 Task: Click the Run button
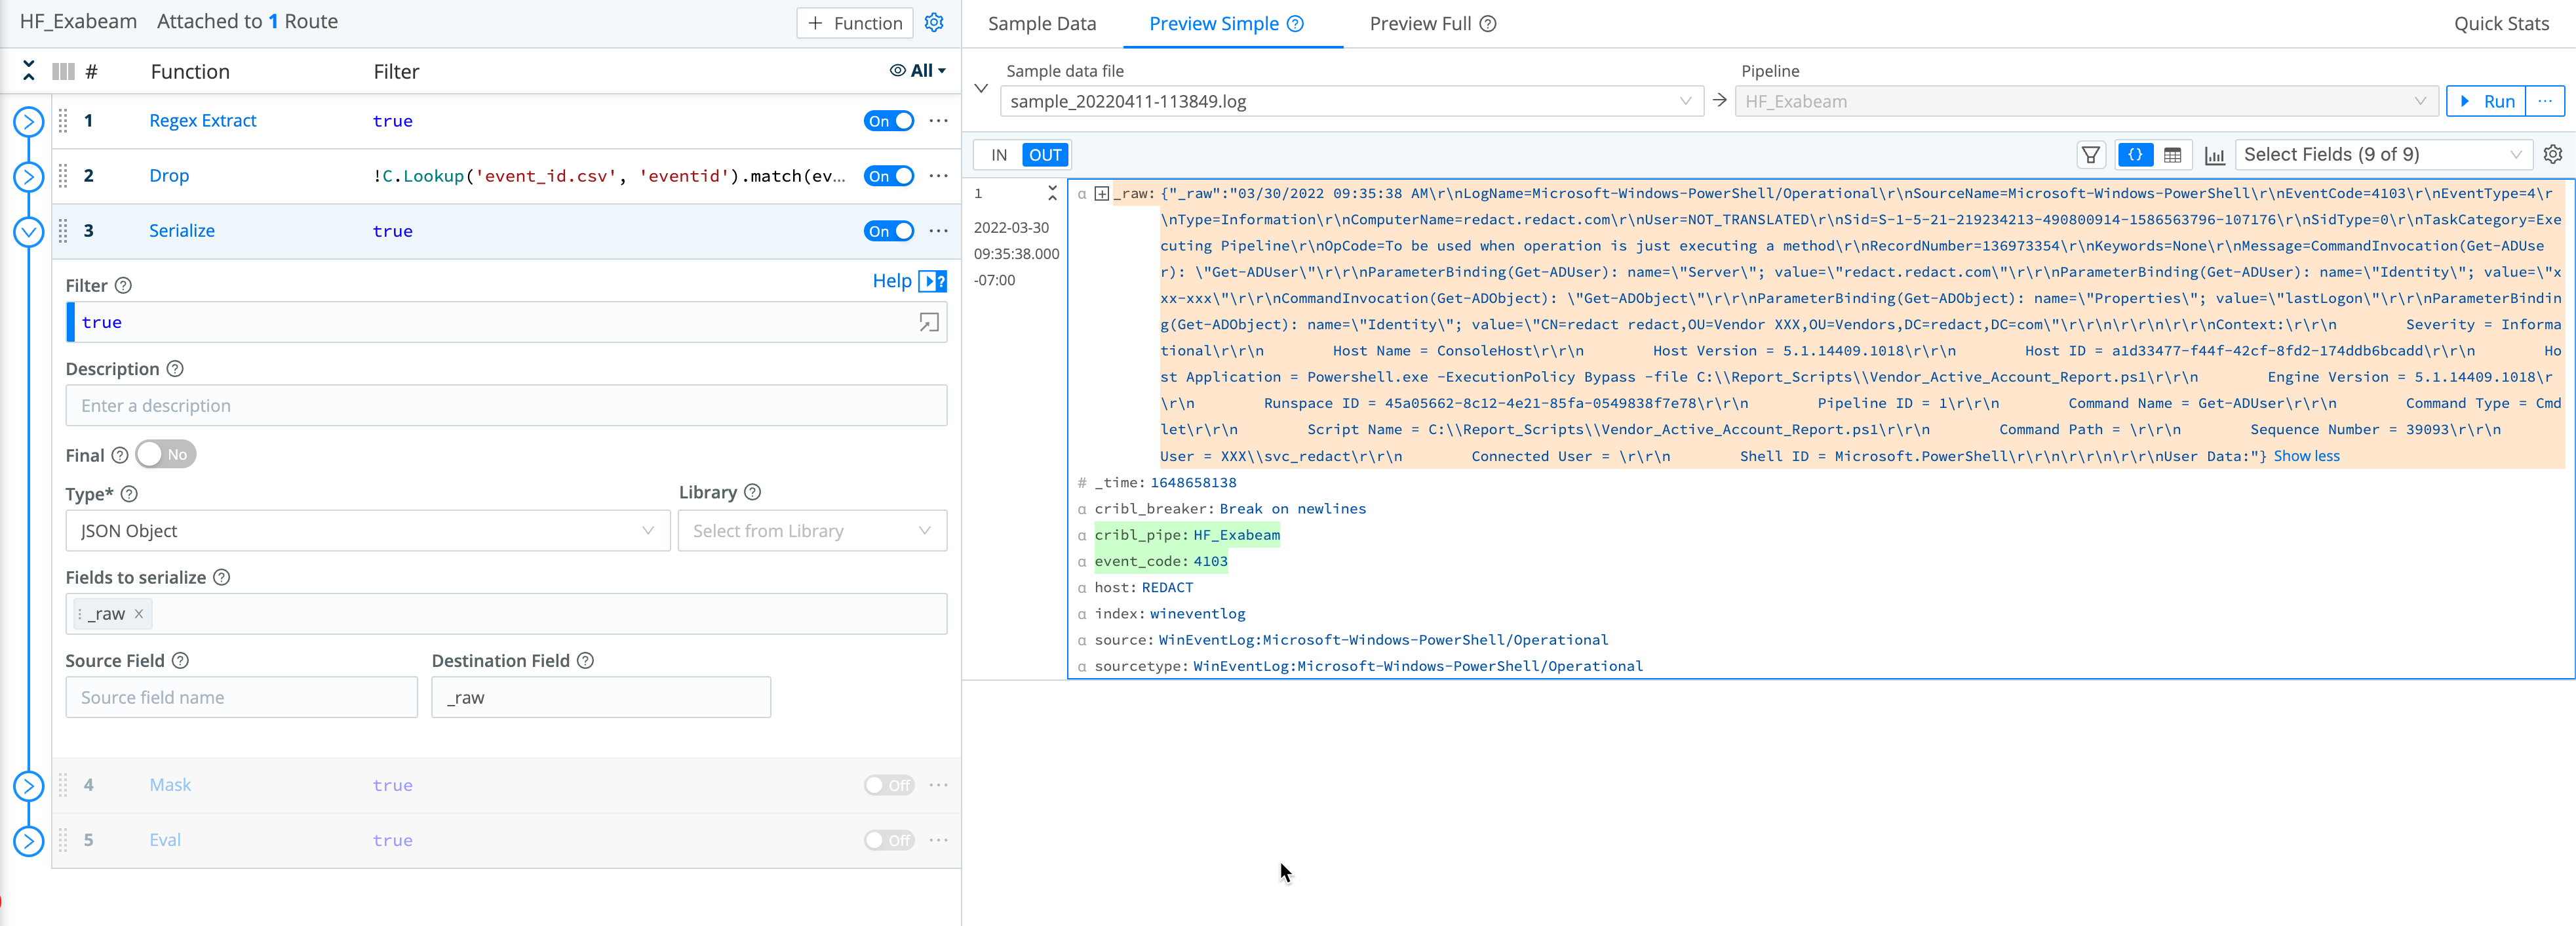click(2486, 101)
